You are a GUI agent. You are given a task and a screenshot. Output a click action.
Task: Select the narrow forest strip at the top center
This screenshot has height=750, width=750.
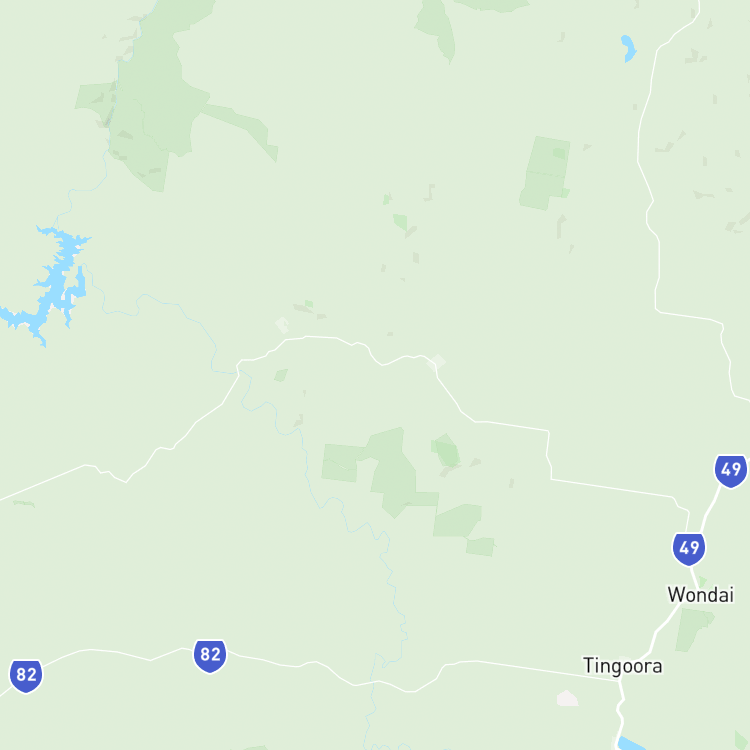(436, 31)
